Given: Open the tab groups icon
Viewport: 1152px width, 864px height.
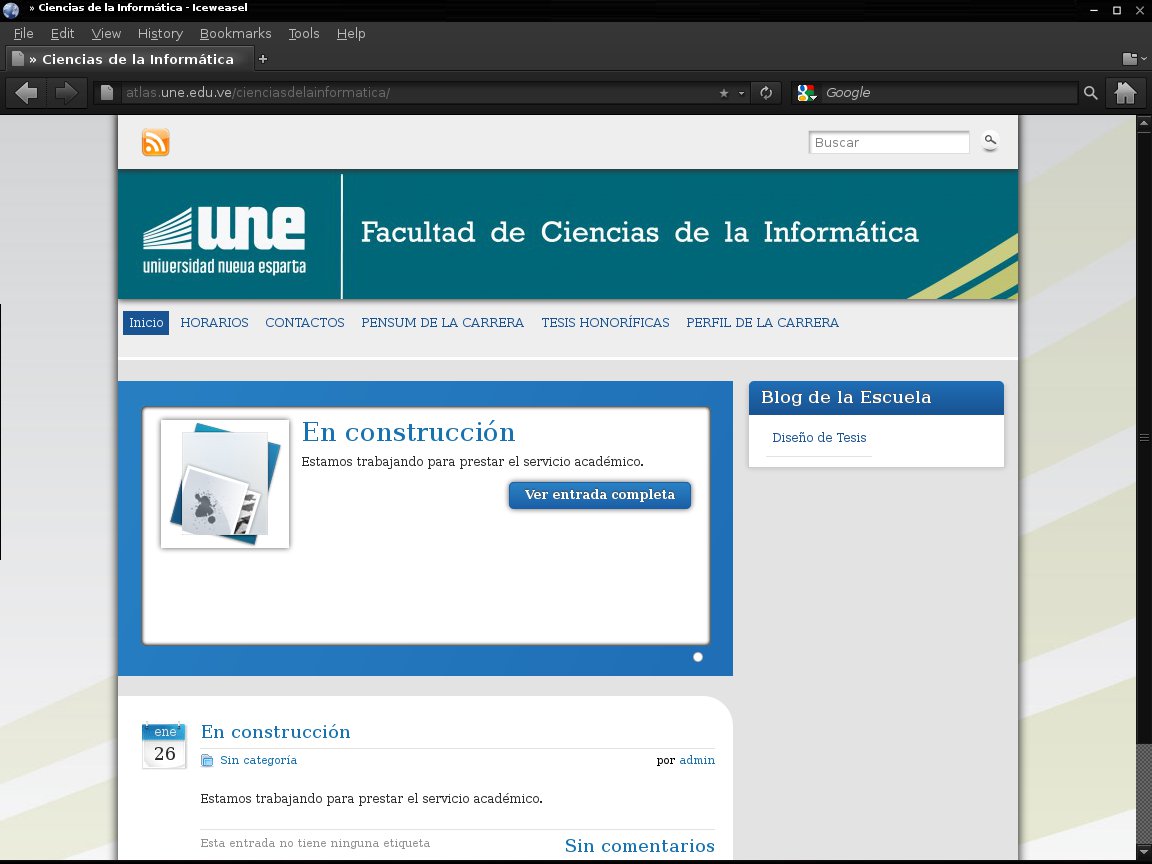Looking at the screenshot, I should [1130, 59].
